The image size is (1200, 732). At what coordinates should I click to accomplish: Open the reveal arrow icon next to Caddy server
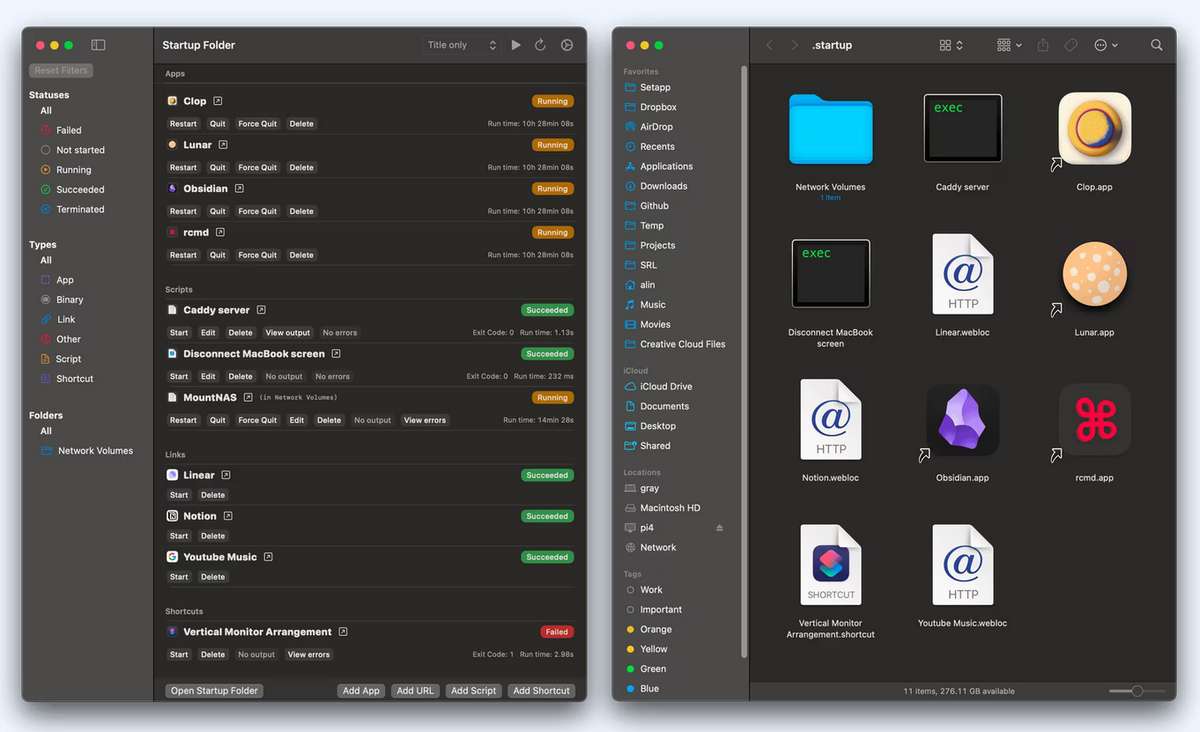tap(261, 310)
